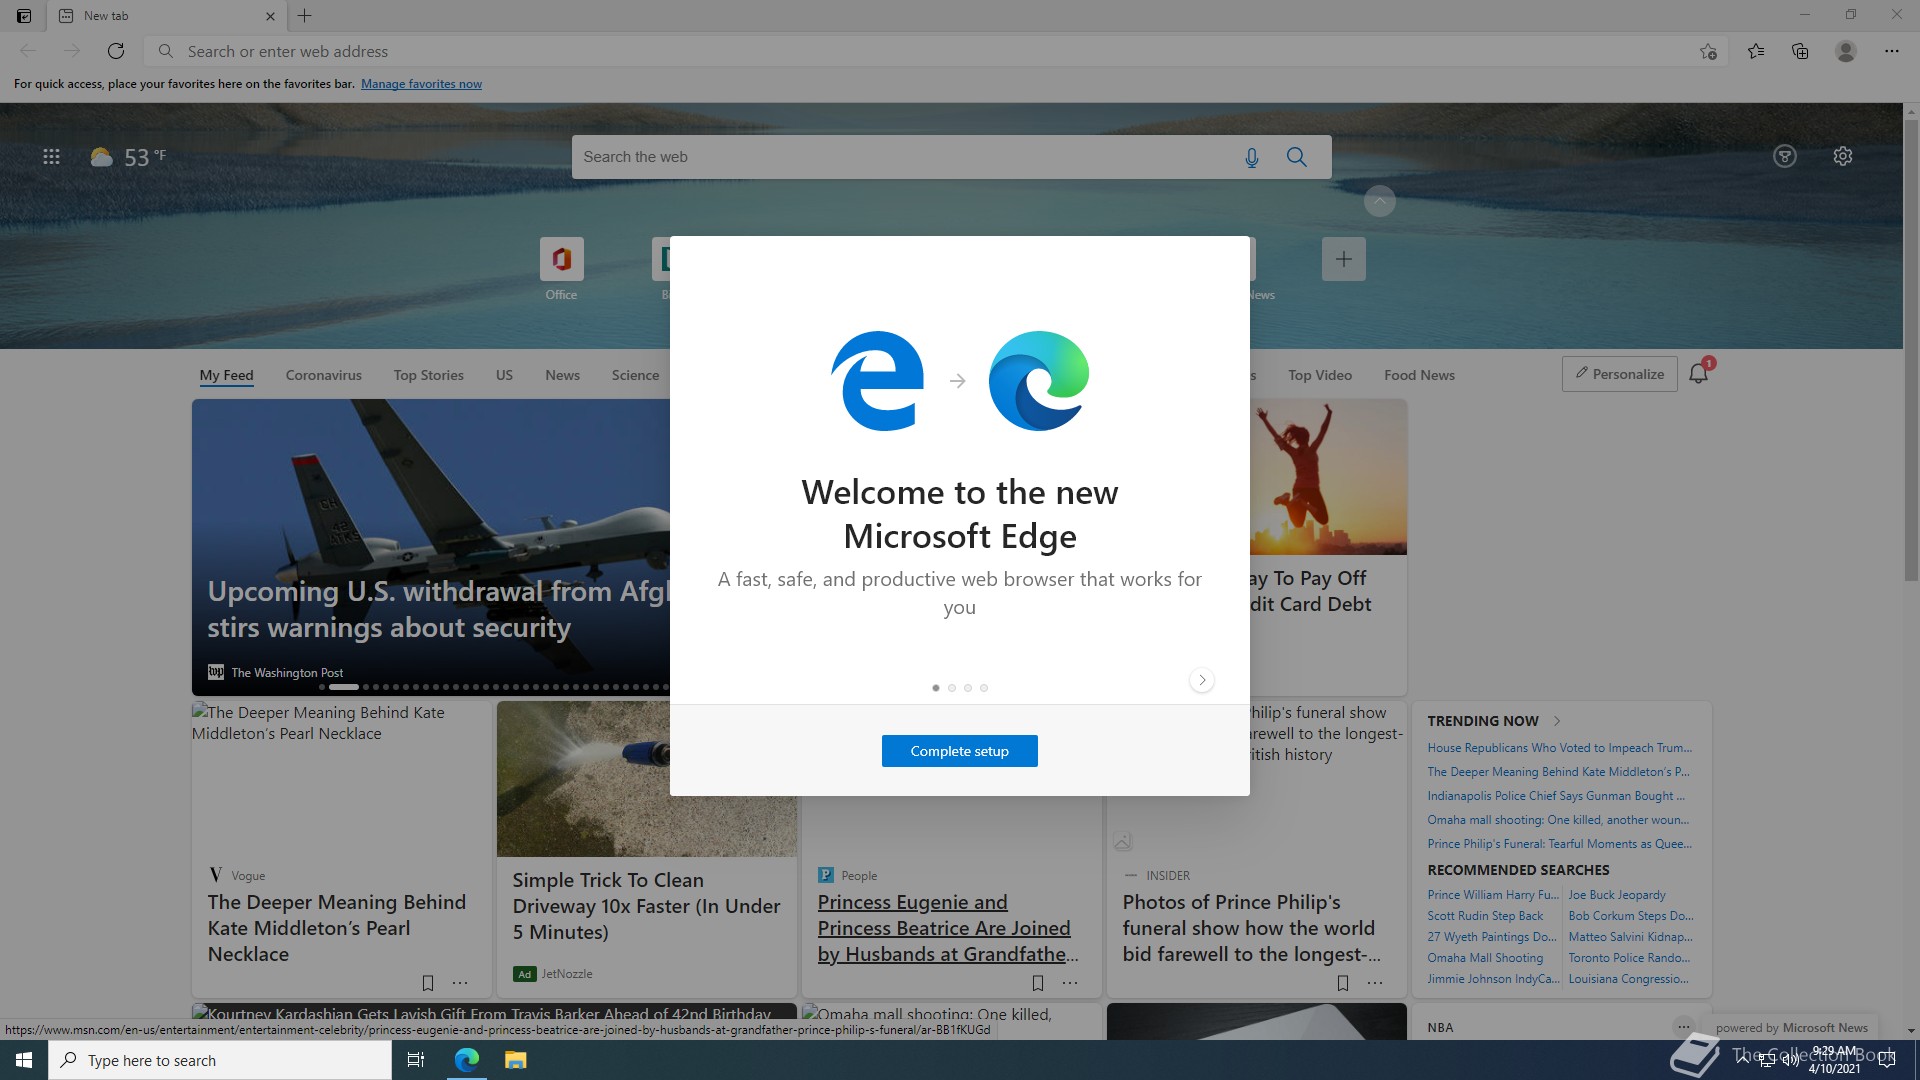
Task: Select the News tab
Action: click(562, 376)
